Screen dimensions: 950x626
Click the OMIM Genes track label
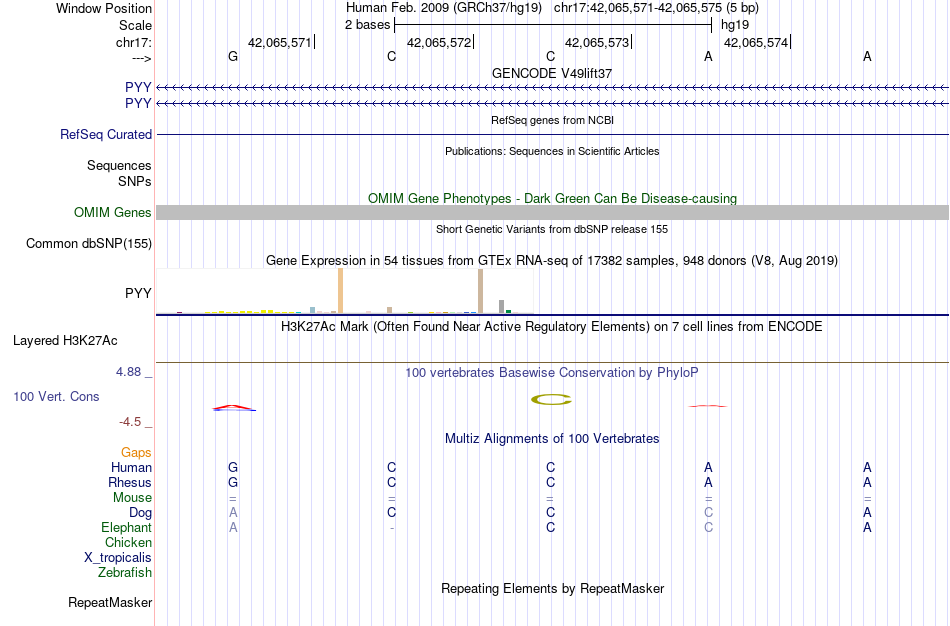click(x=113, y=212)
